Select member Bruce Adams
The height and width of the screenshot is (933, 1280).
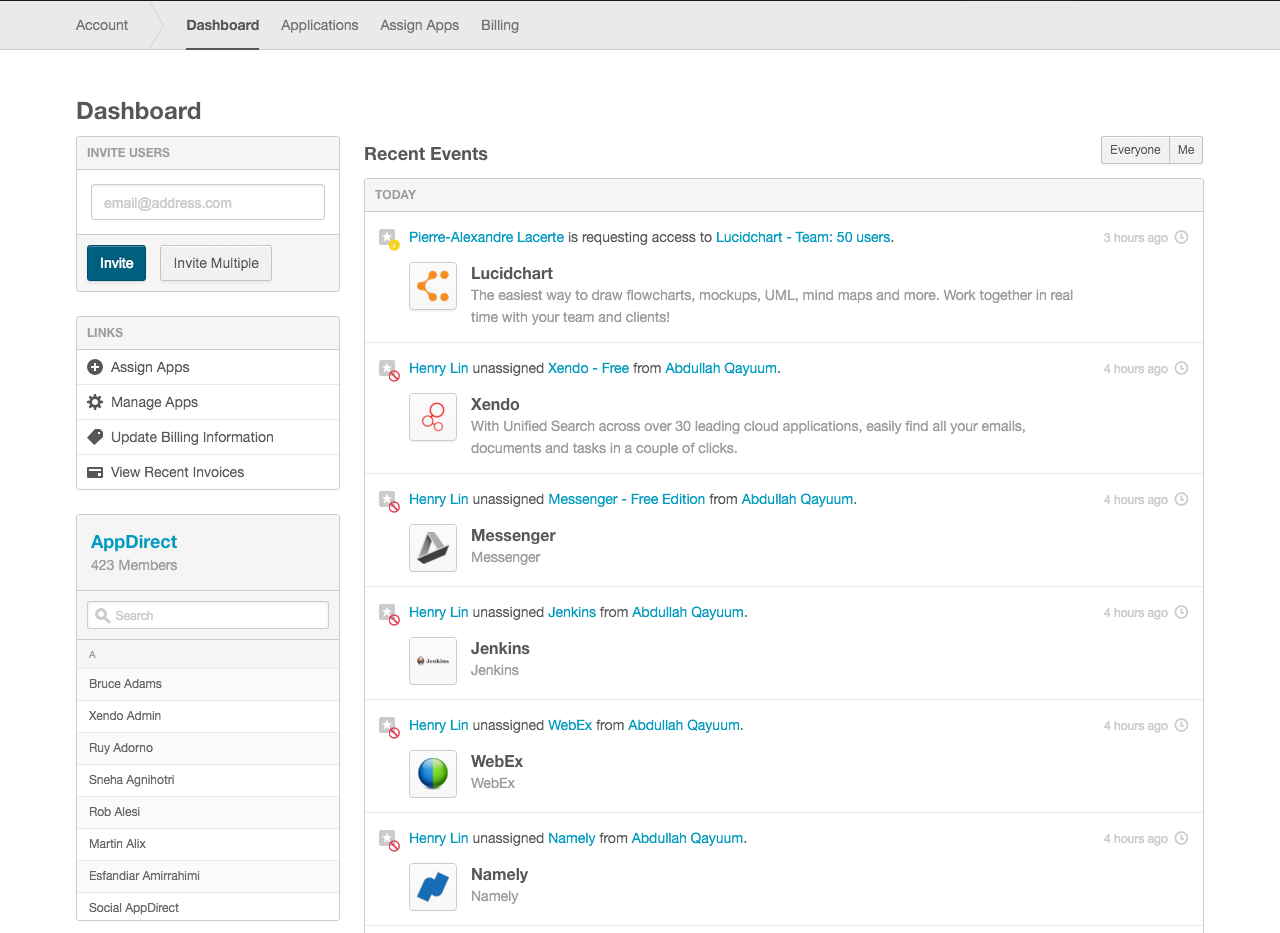[208, 684]
